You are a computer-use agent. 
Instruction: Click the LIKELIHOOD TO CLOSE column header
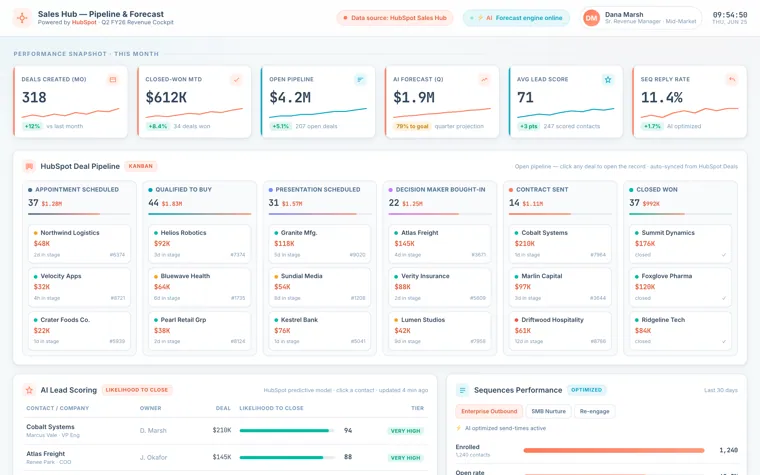271,408
